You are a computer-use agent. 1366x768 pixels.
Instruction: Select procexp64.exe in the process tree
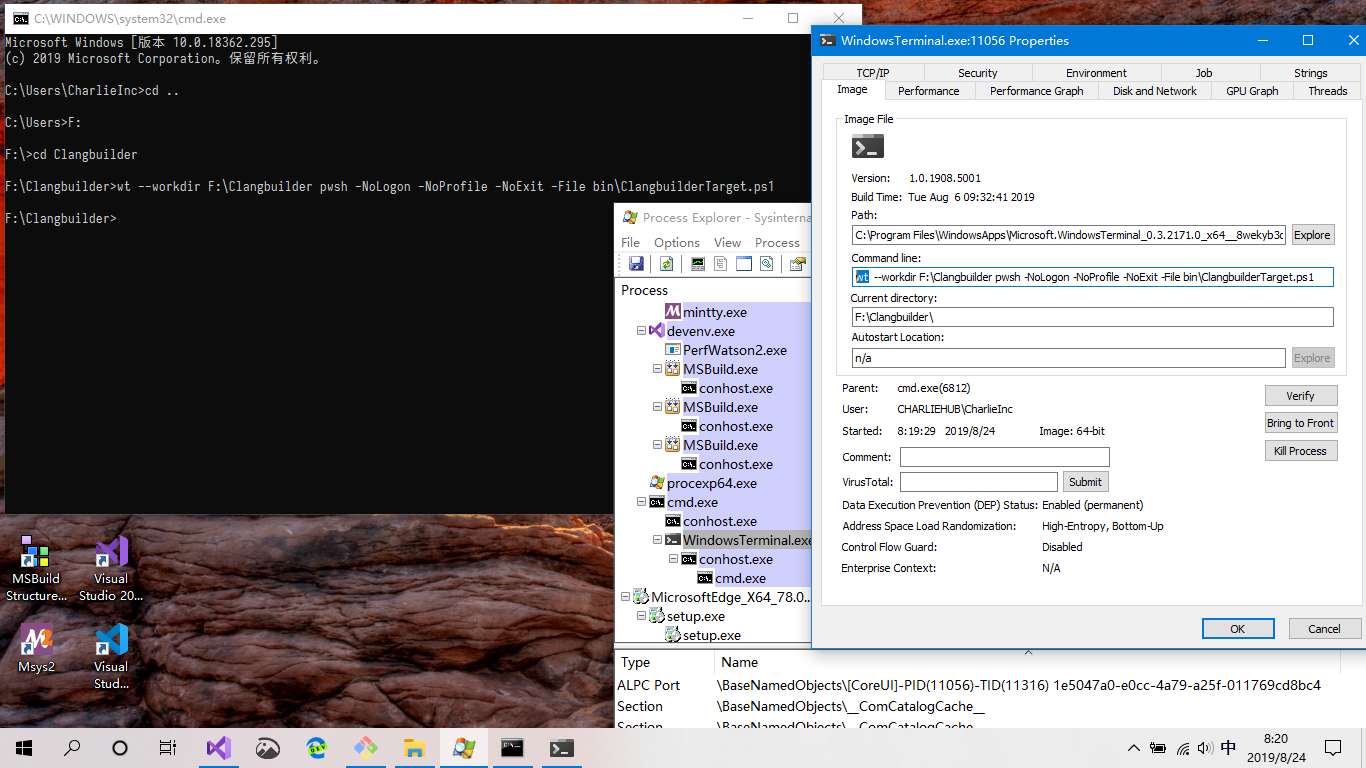coord(712,483)
